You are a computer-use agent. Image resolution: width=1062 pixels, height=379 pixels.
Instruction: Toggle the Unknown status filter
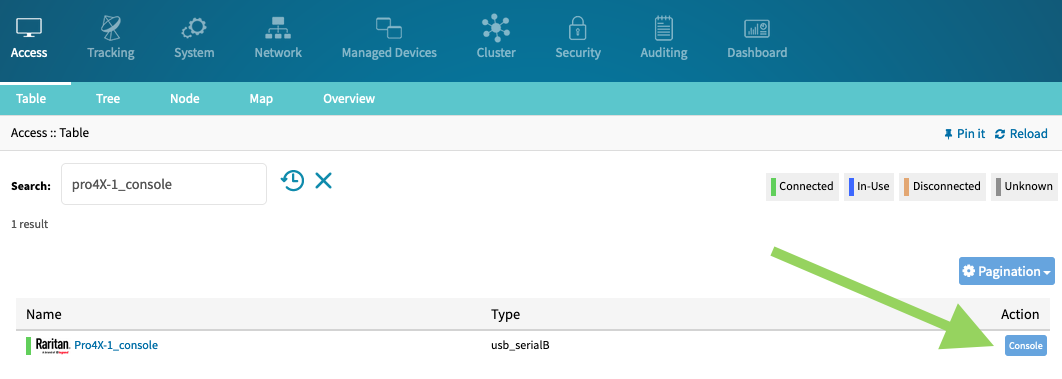pyautogui.click(x=1024, y=186)
